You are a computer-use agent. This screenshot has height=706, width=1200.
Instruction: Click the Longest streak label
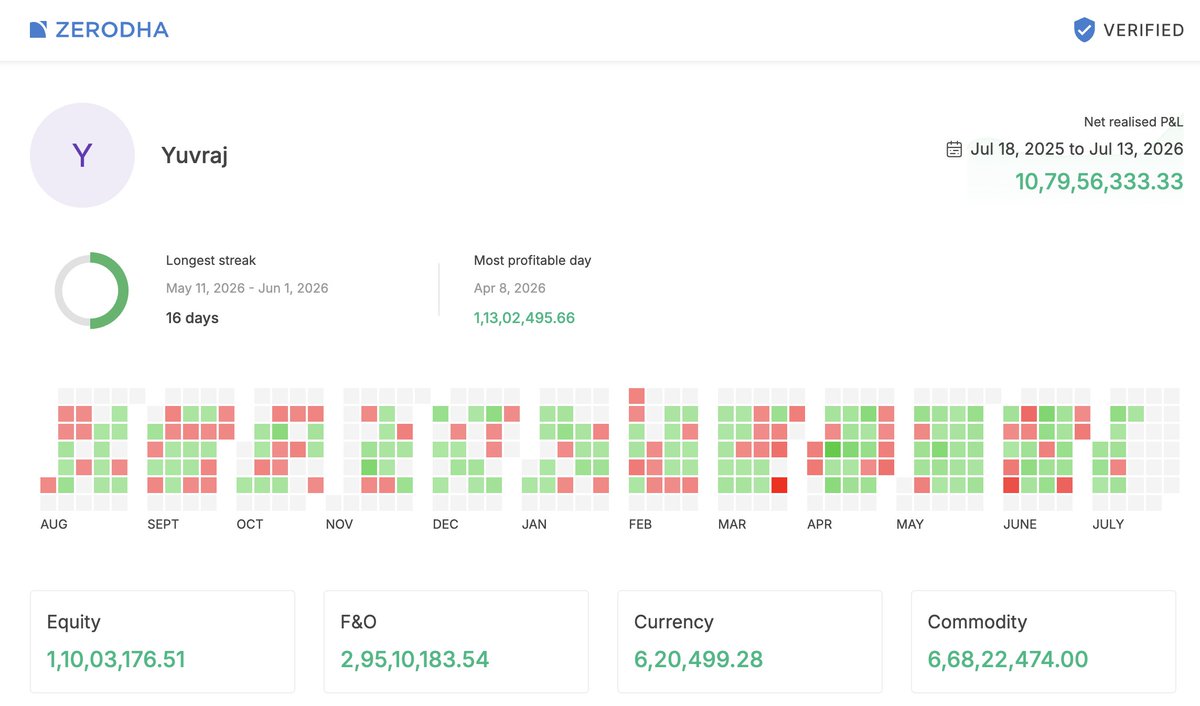pyautogui.click(x=211, y=260)
